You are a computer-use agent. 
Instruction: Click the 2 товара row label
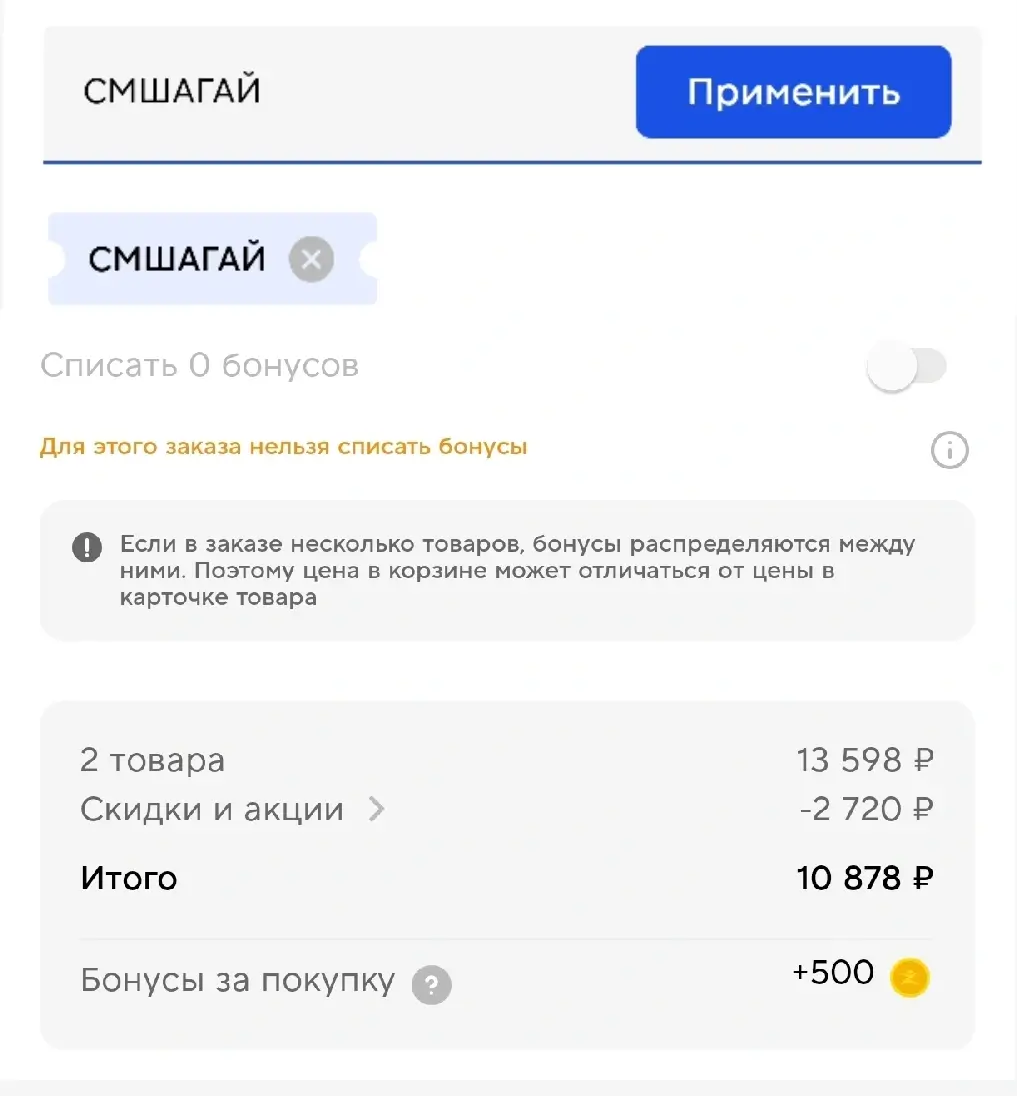pos(152,761)
